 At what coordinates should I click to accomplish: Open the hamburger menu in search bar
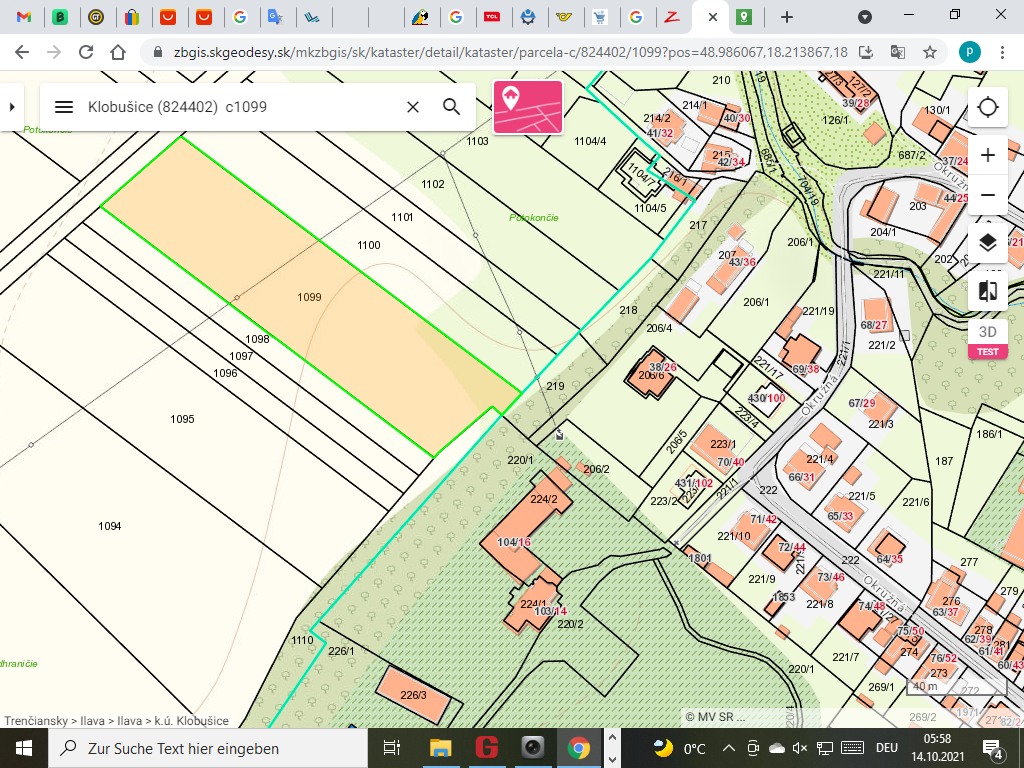coord(64,107)
